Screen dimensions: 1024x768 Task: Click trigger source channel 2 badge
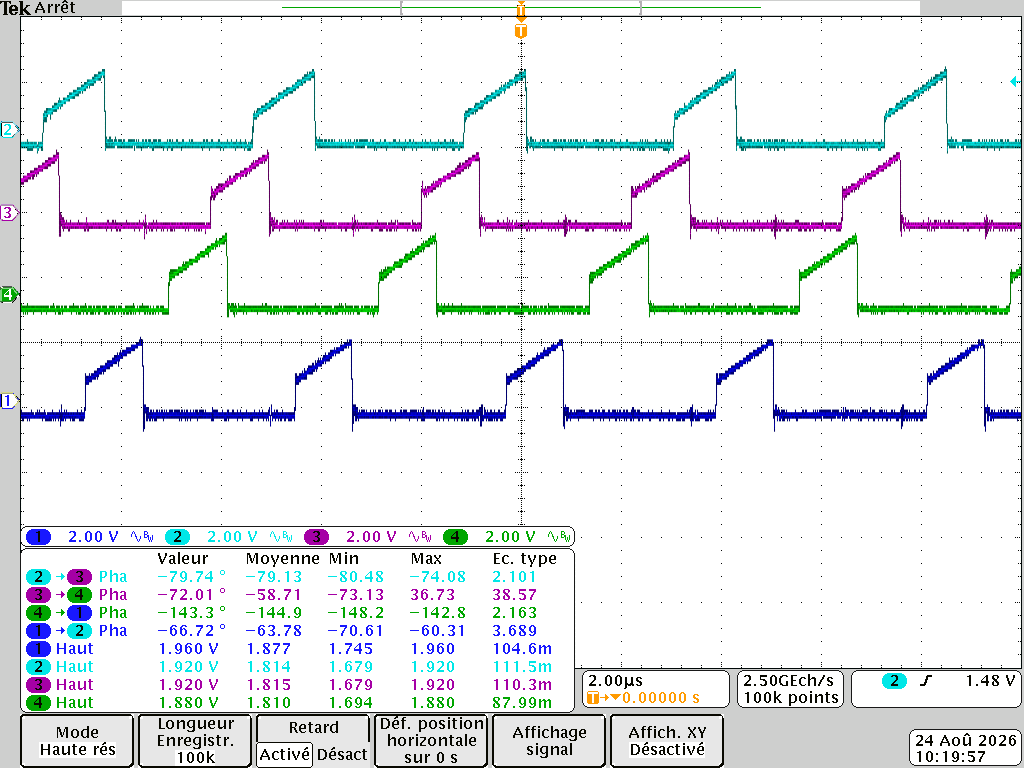coord(894,681)
